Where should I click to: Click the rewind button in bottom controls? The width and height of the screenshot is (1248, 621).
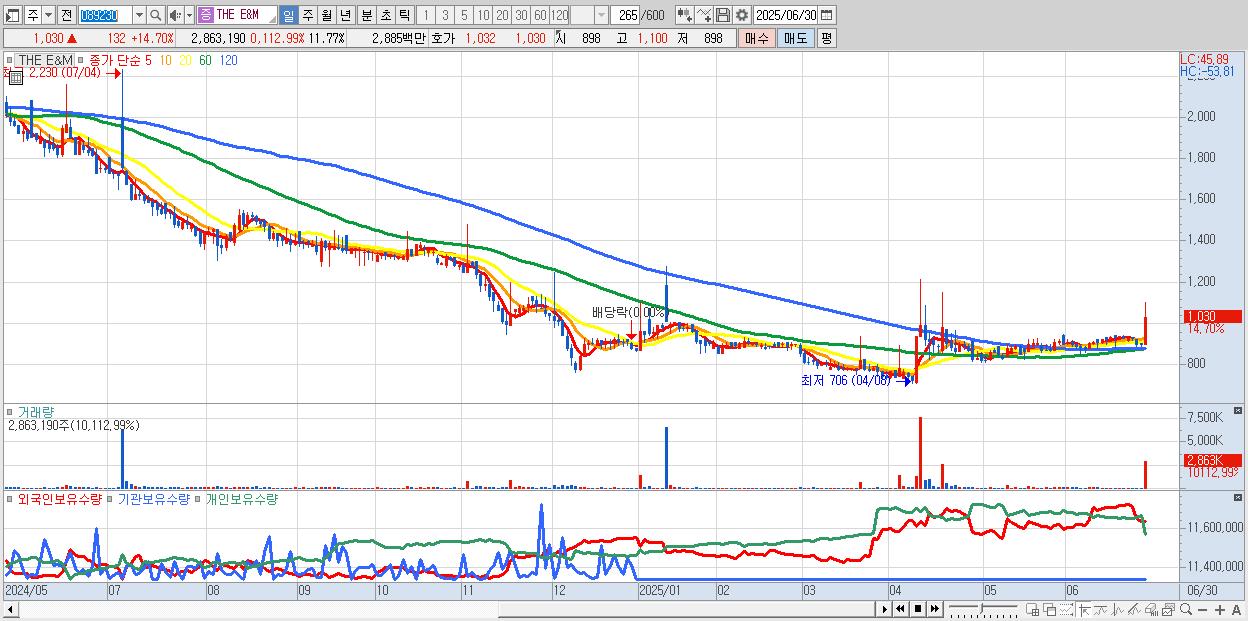(901, 609)
